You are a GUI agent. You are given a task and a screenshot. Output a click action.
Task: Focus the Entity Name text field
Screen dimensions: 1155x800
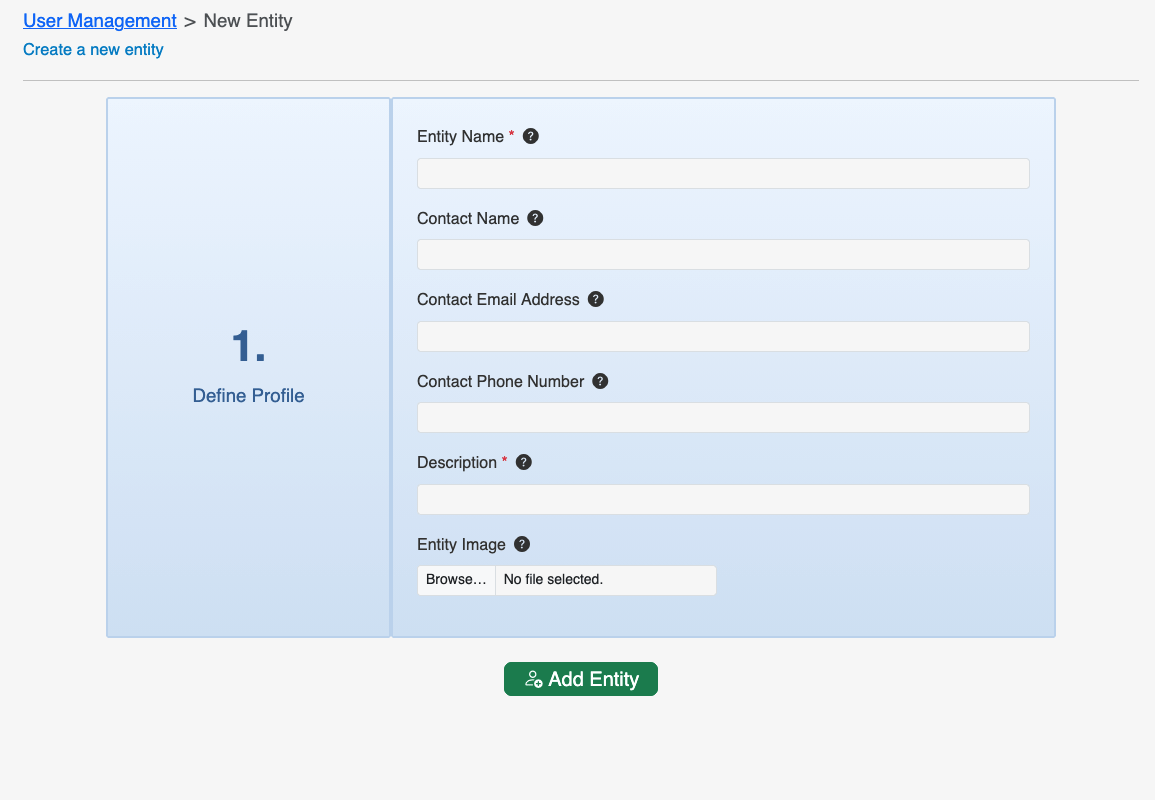point(723,173)
